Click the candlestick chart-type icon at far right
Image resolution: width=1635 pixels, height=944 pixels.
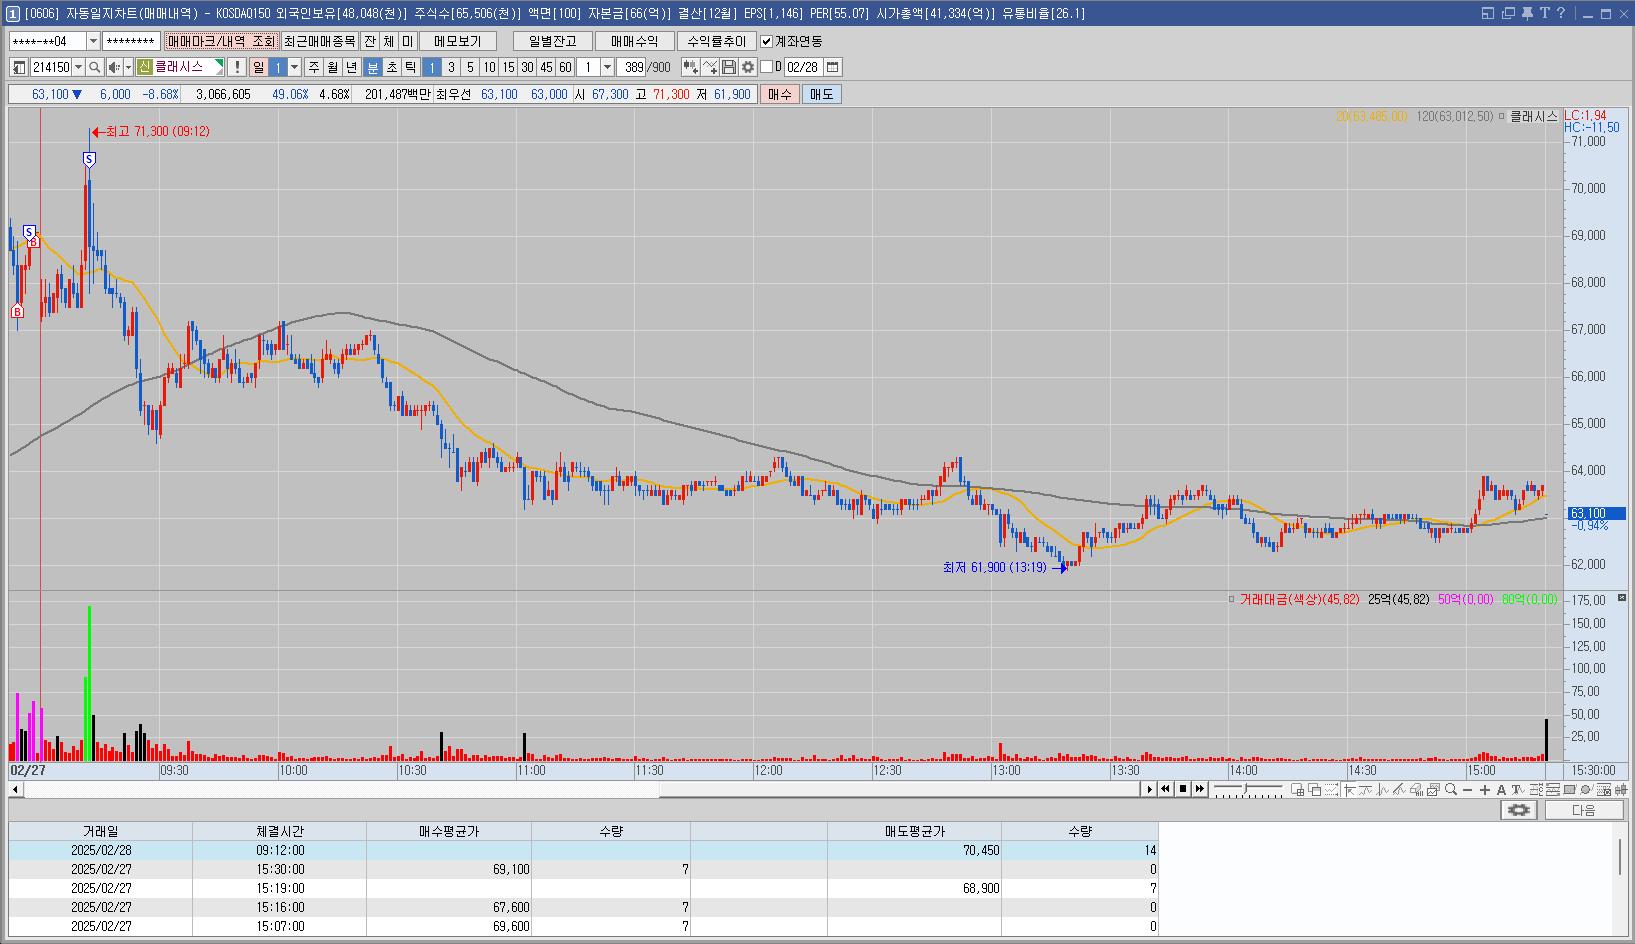click(x=1620, y=789)
